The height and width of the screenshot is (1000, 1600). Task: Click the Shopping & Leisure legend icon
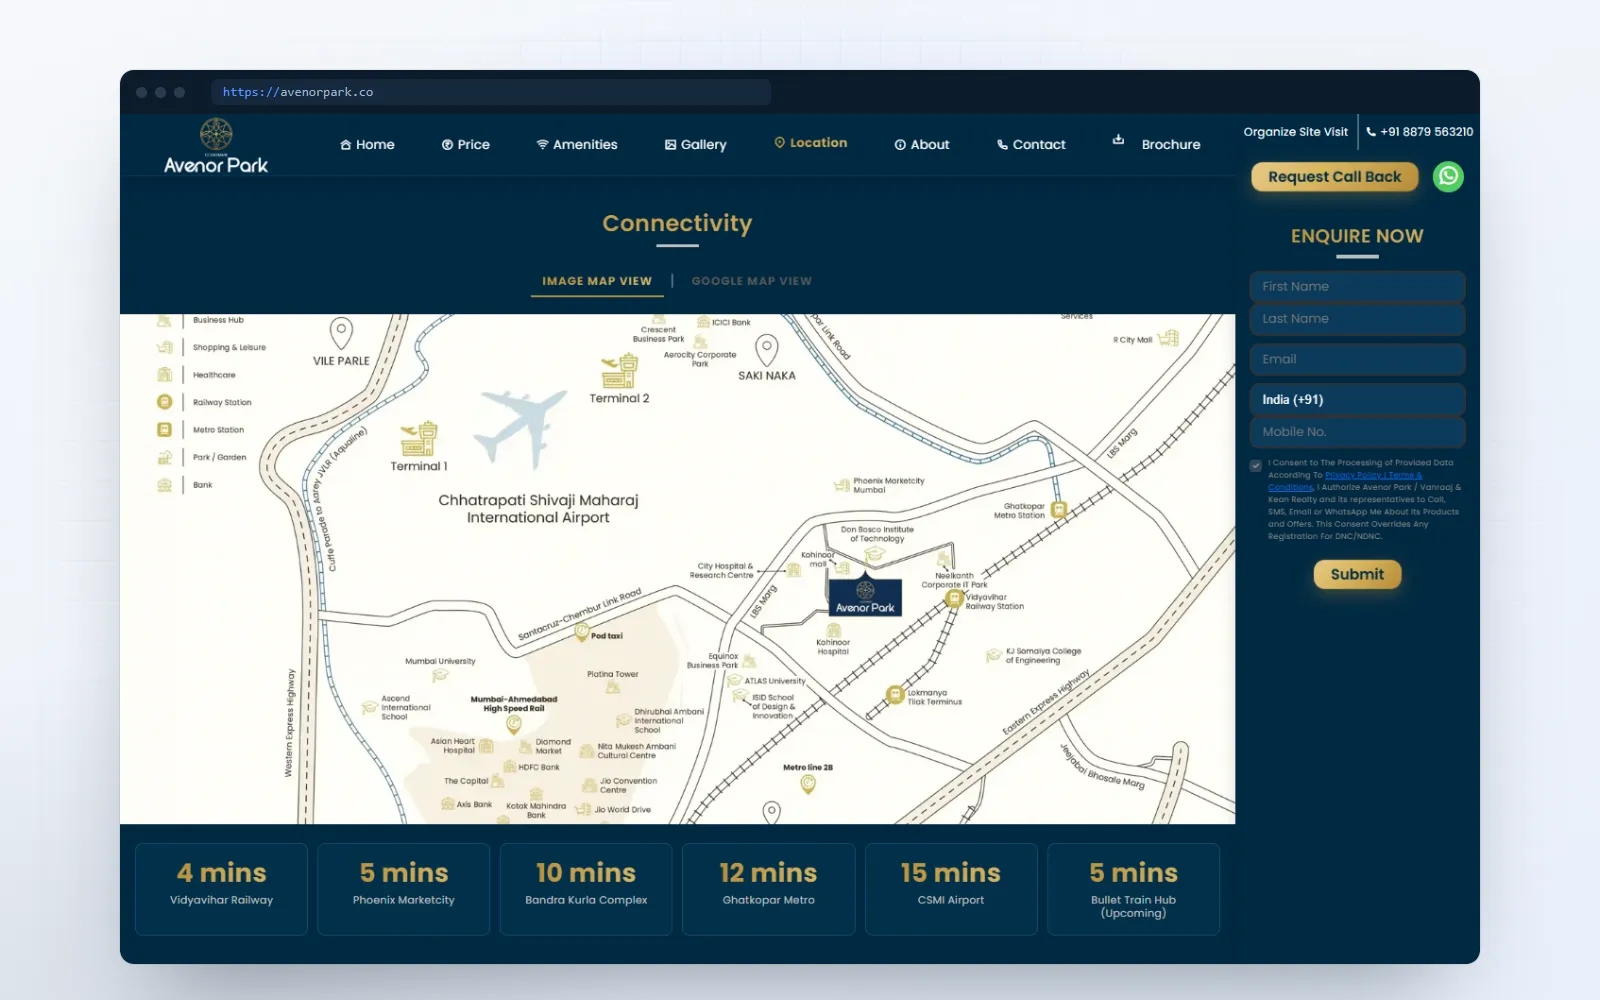click(165, 348)
